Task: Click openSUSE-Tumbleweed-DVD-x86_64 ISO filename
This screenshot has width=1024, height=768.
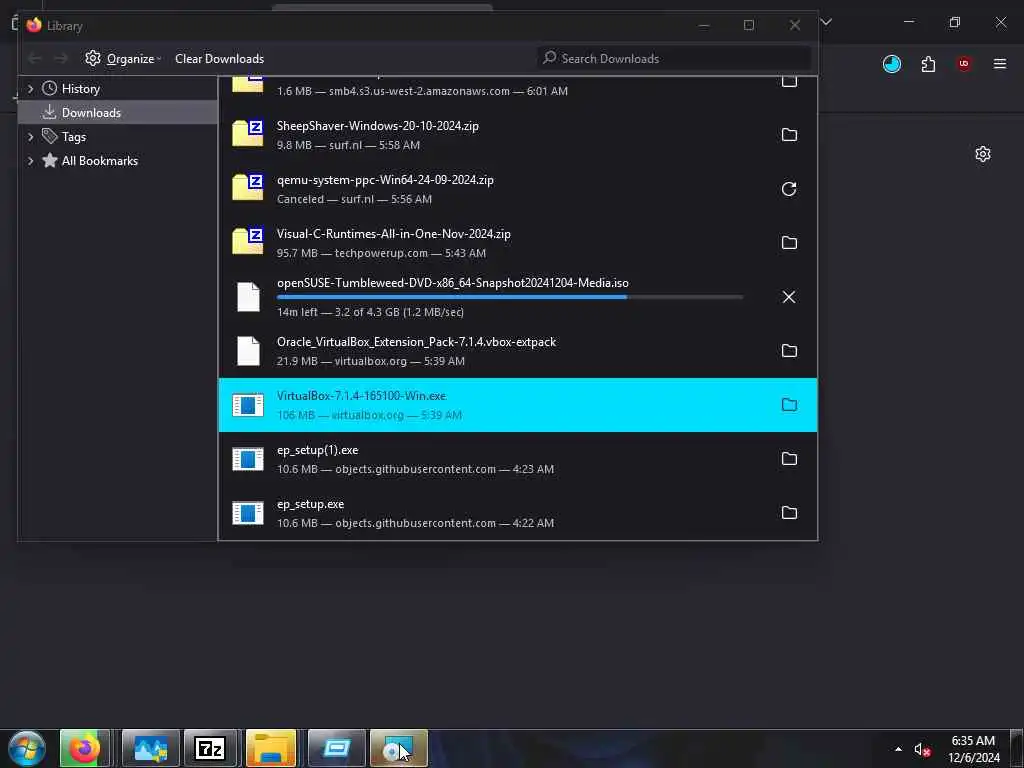Action: [453, 283]
